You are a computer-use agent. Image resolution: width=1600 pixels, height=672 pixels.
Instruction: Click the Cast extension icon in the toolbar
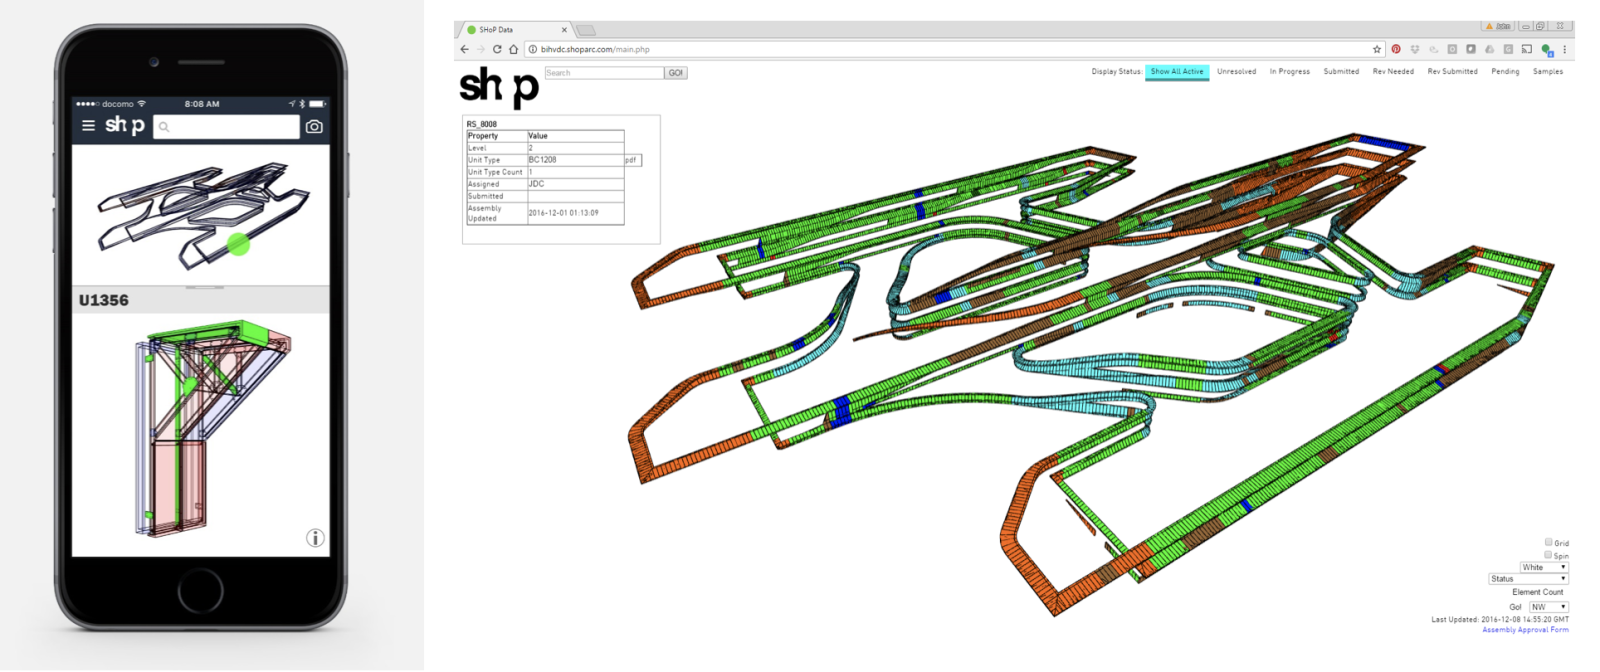click(x=1527, y=49)
